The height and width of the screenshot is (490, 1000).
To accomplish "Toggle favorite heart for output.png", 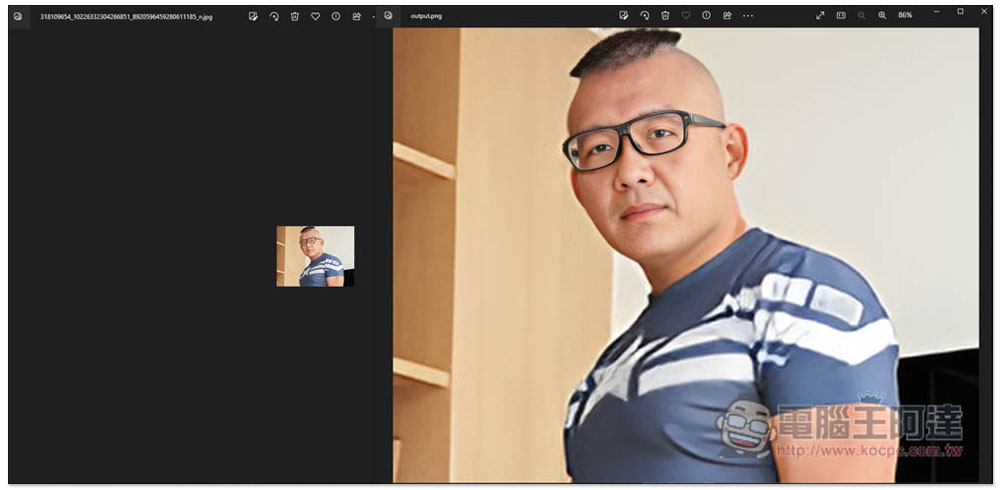I will coord(686,16).
